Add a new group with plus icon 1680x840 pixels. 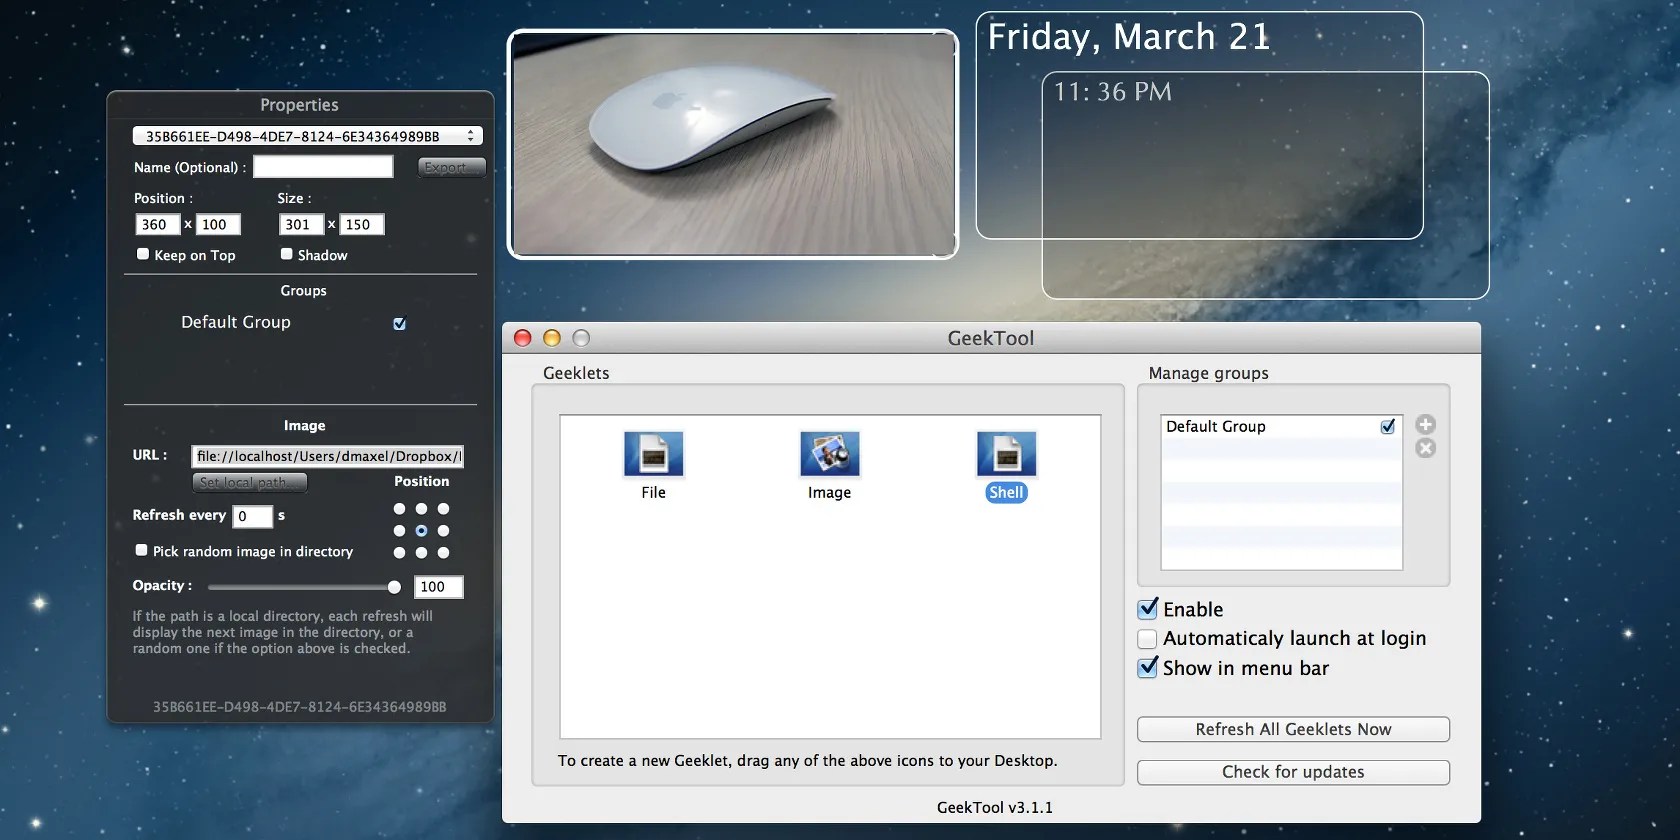(x=1426, y=424)
